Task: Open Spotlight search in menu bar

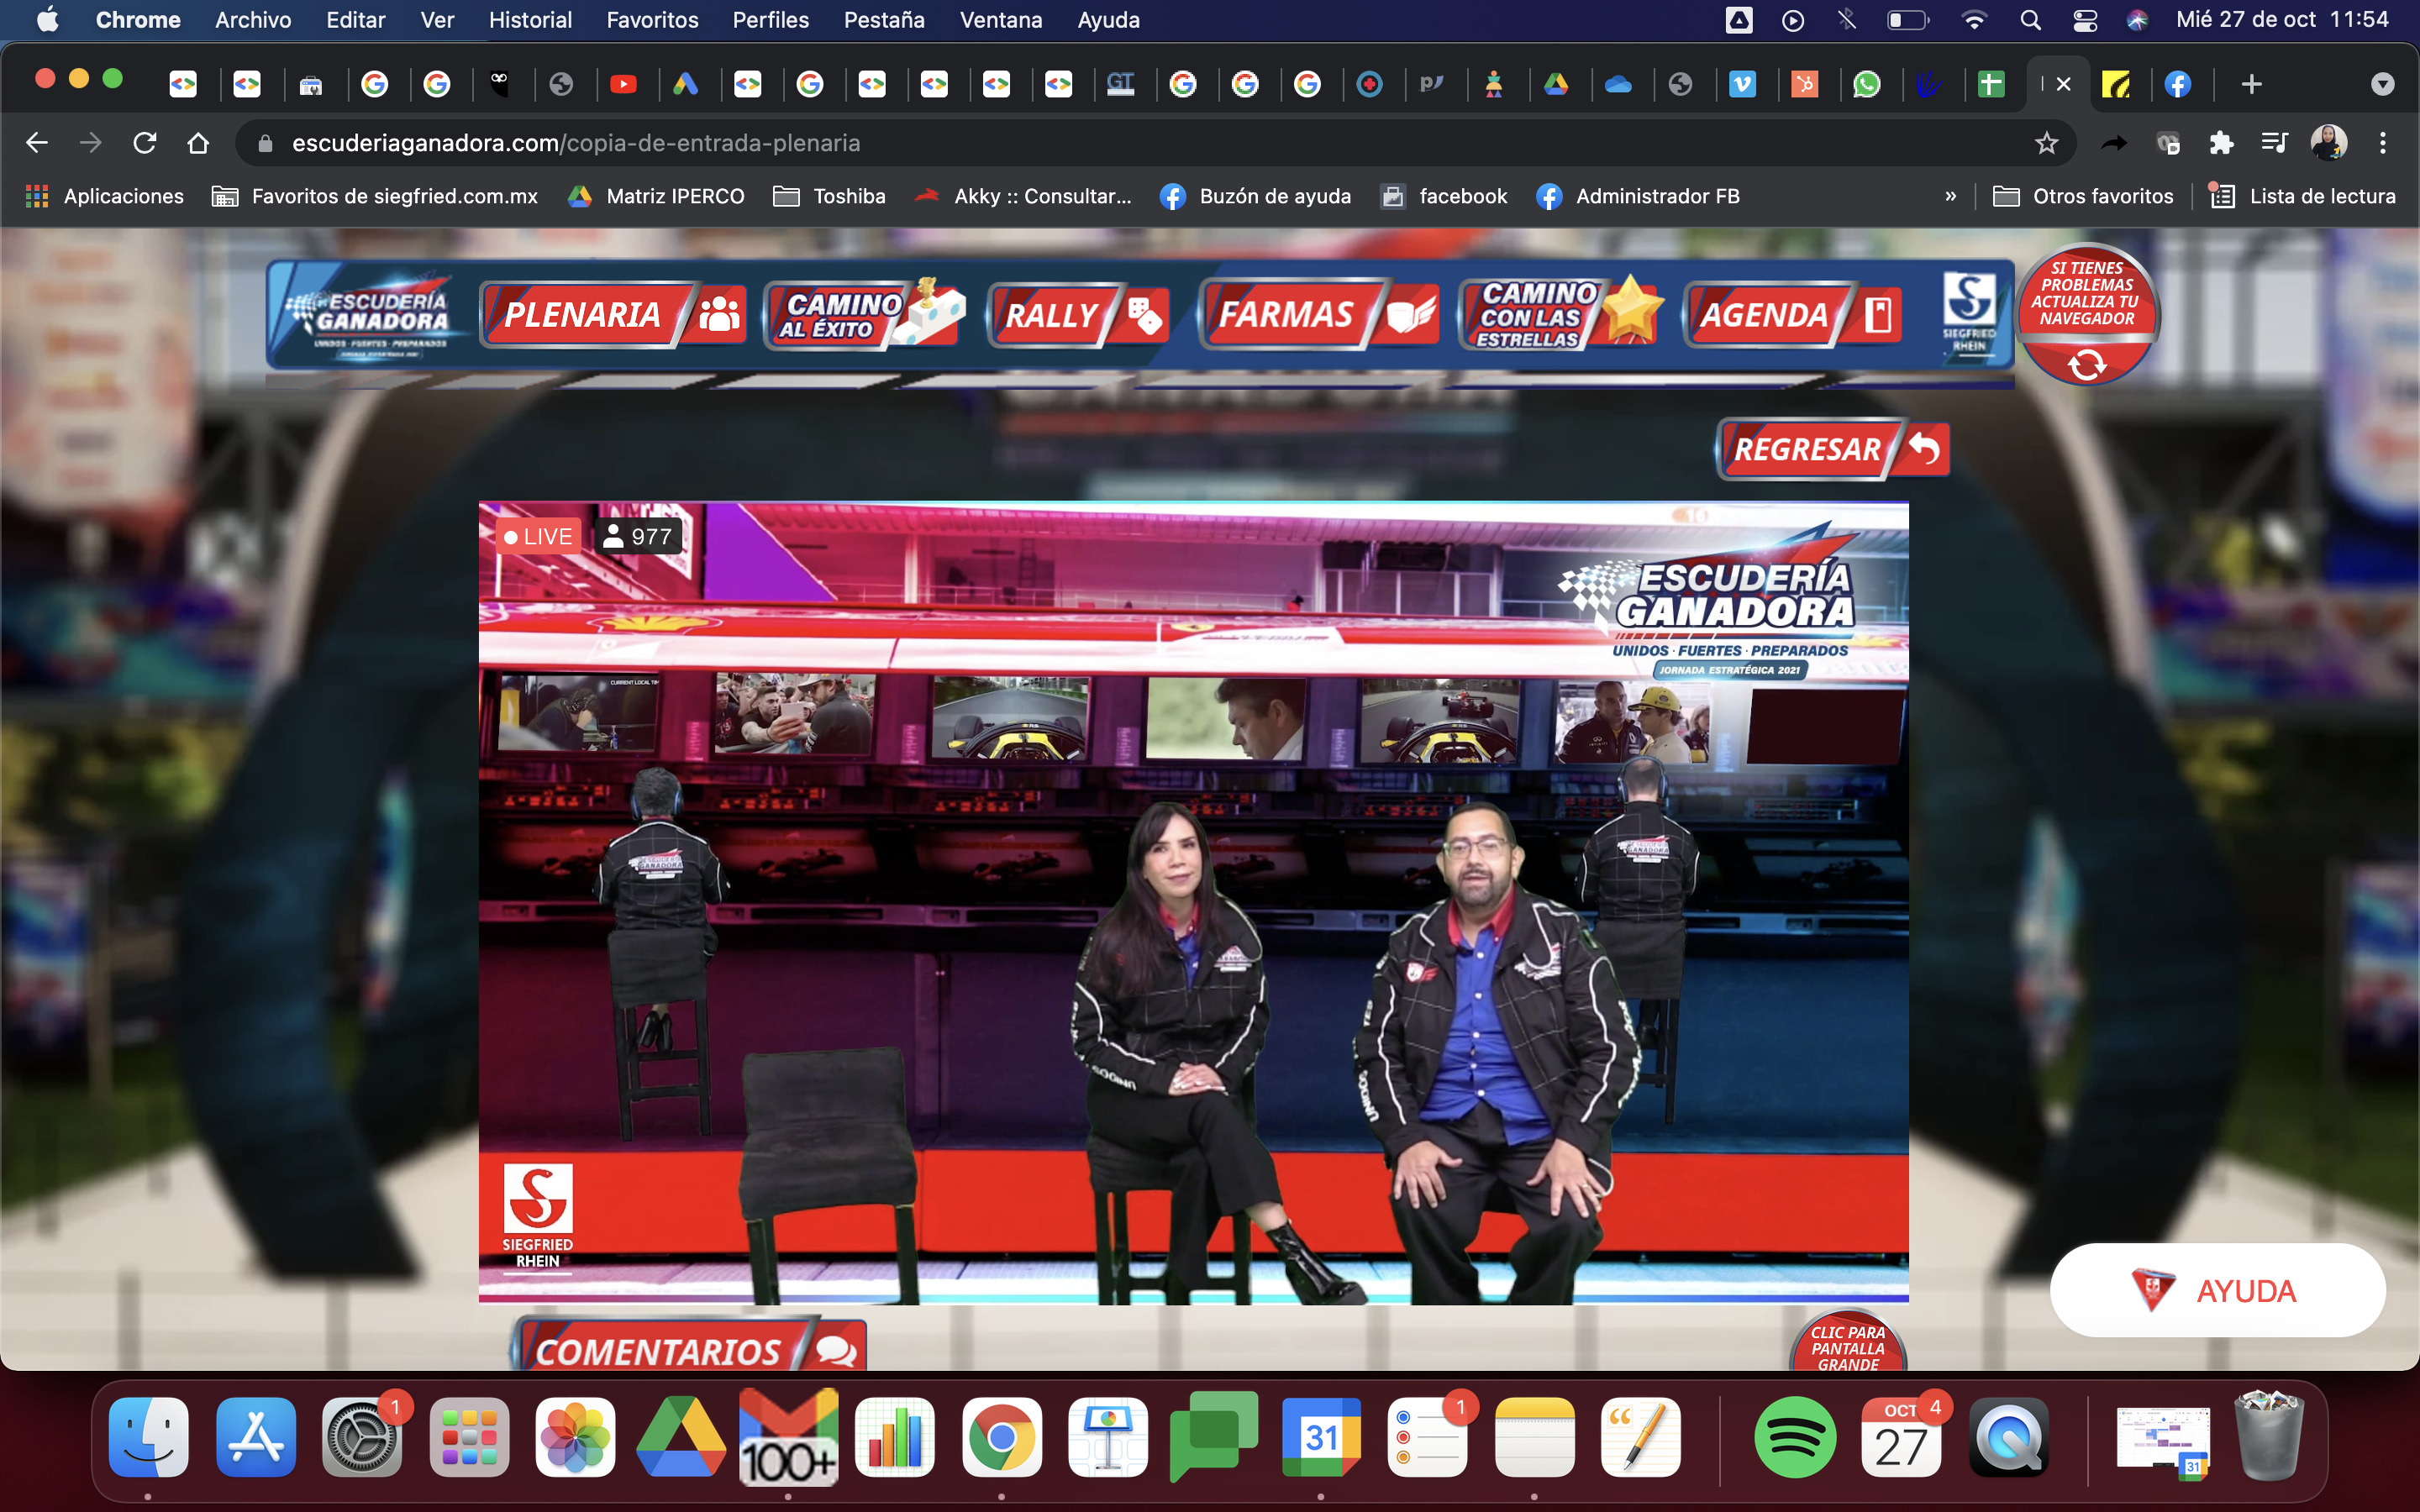Action: coord(2030,20)
